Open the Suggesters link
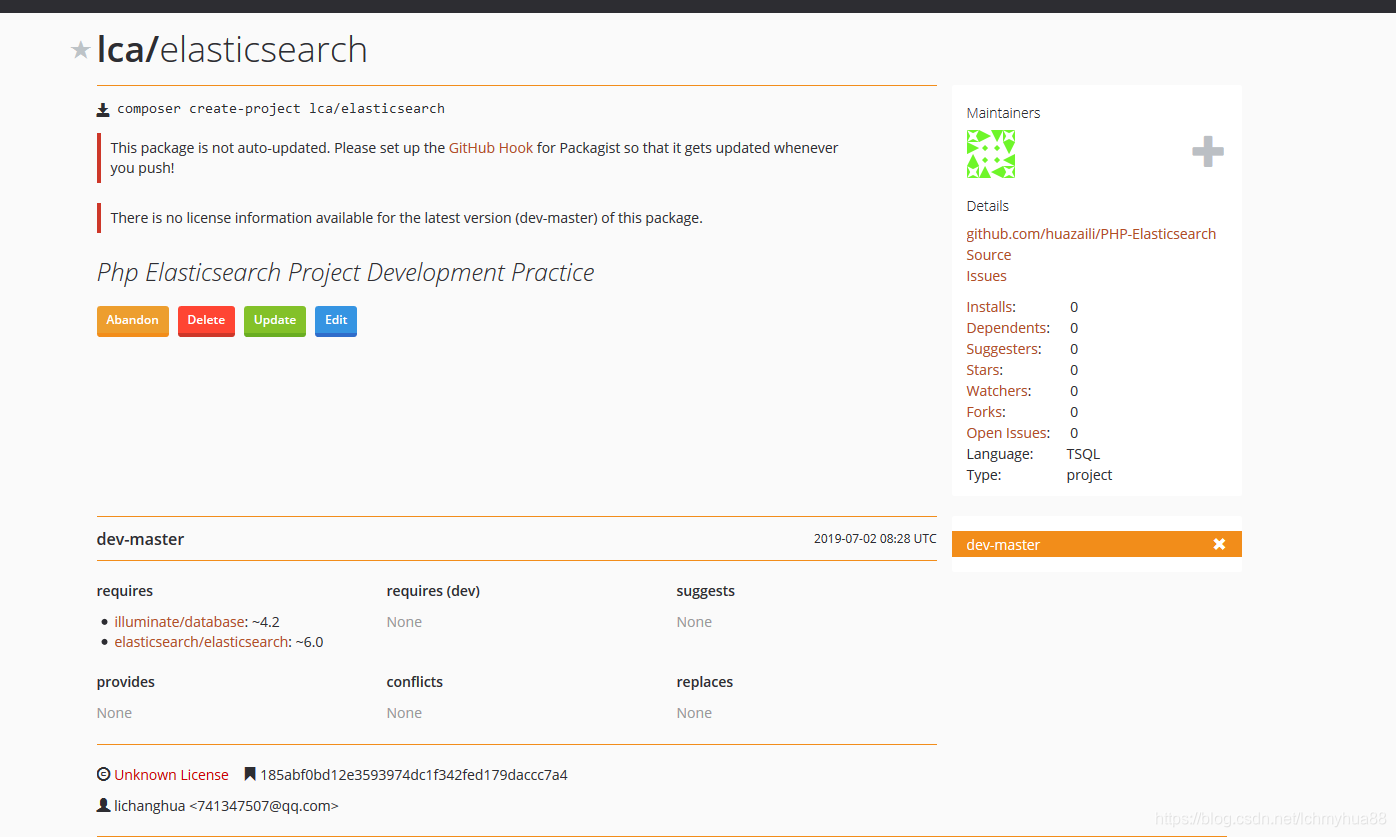Viewport: 1396px width, 837px height. tap(1002, 349)
